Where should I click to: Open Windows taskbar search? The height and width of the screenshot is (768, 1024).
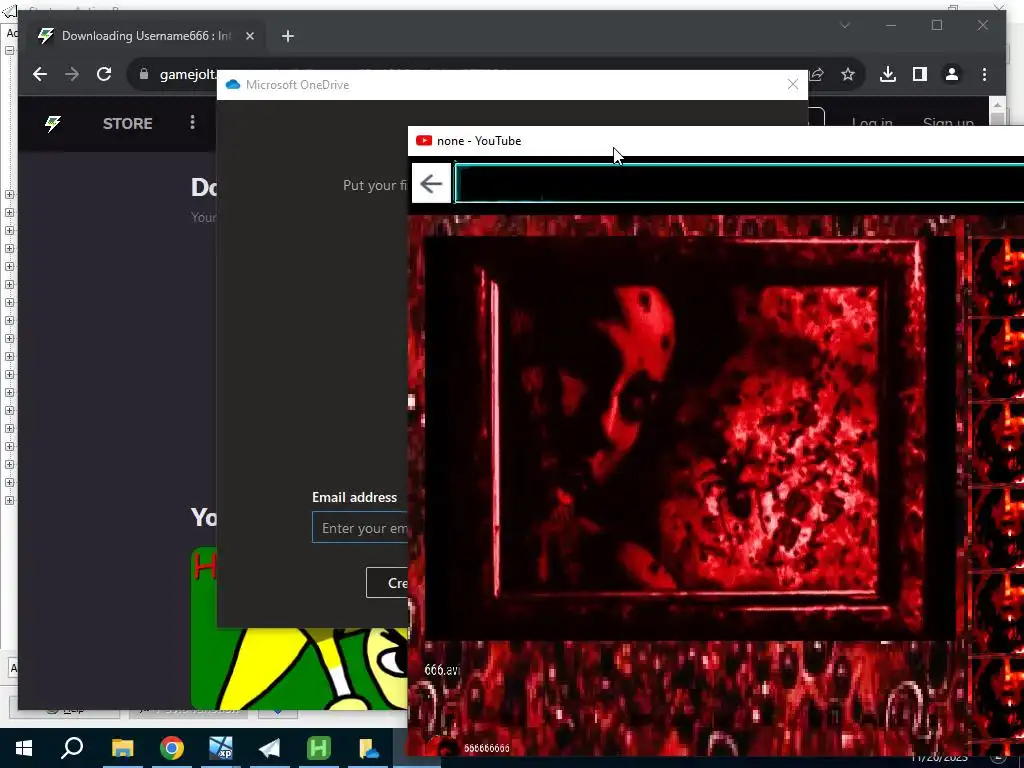point(72,748)
